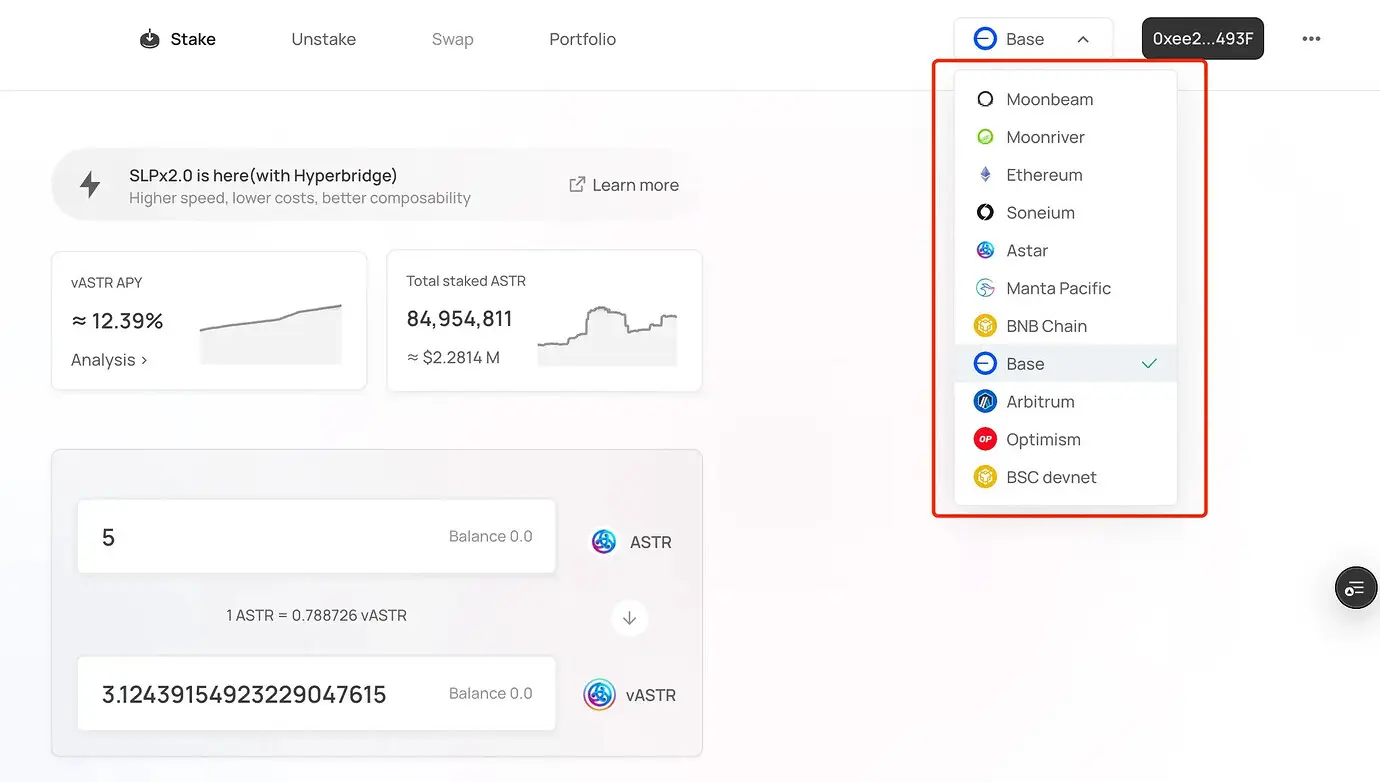Open the three-dot more menu
Image resolution: width=1380 pixels, height=782 pixels.
click(1311, 39)
